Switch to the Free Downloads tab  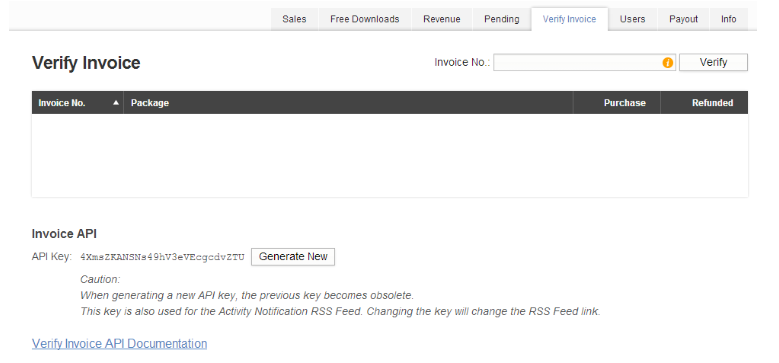[365, 19]
